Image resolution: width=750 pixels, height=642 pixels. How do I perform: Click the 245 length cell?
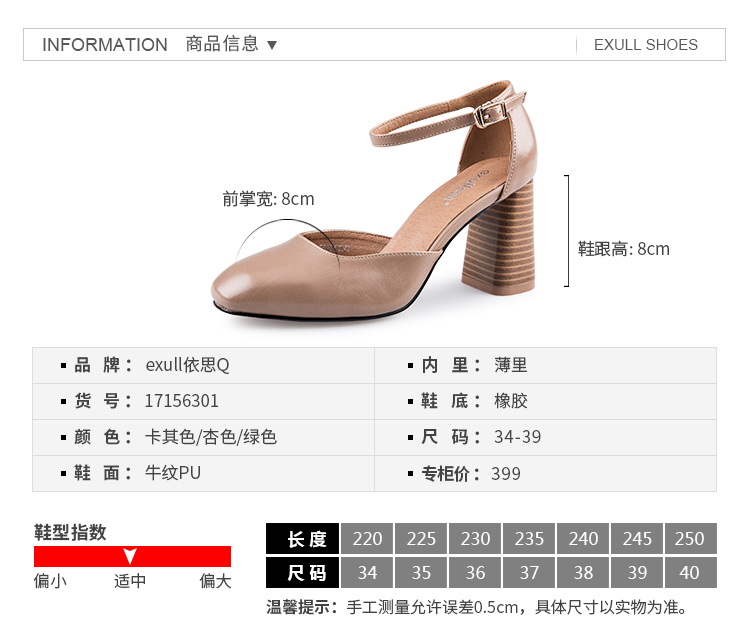(638, 539)
